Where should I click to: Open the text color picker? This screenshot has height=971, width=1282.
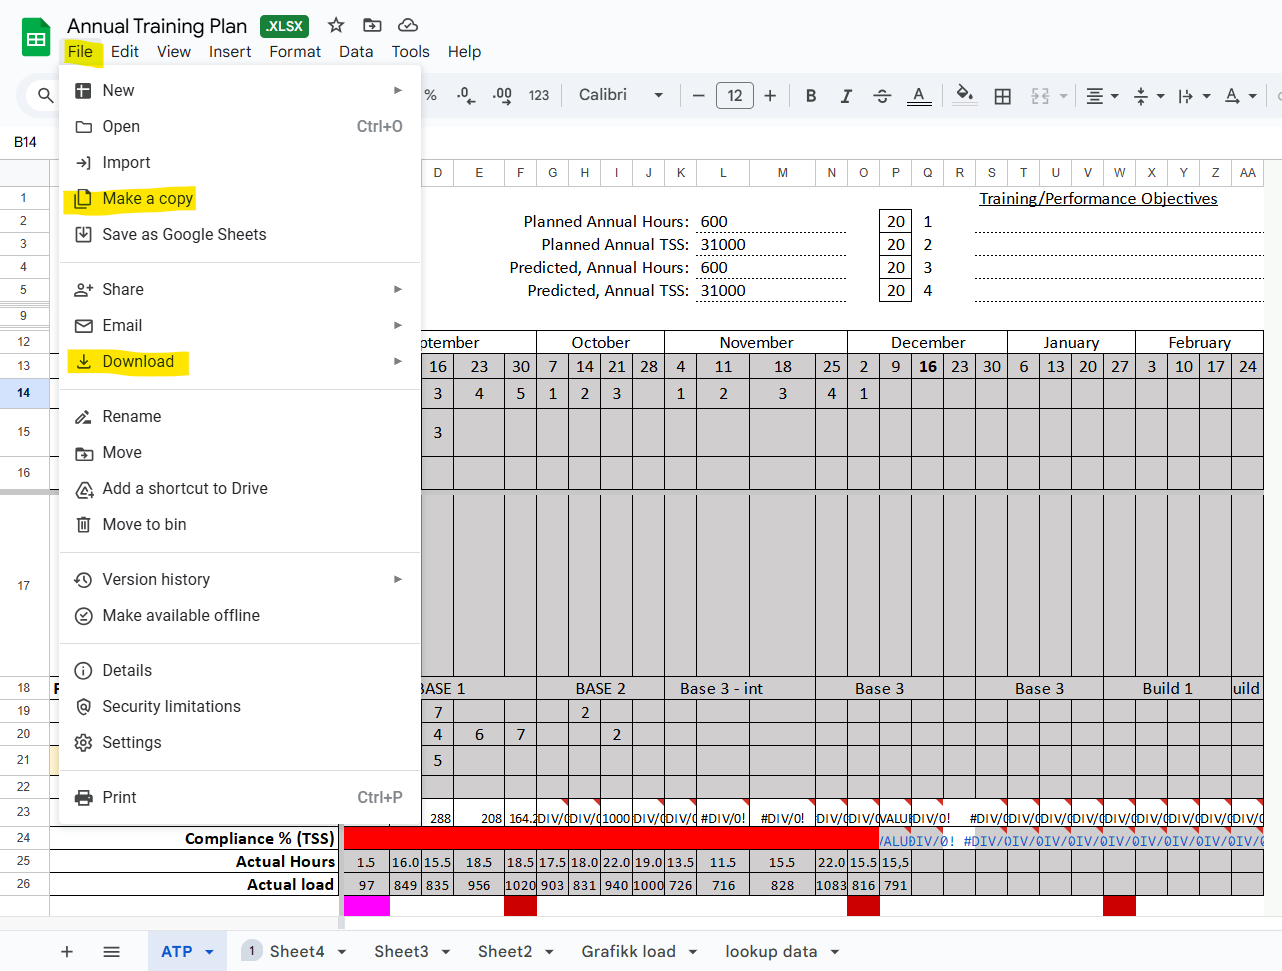tap(919, 96)
